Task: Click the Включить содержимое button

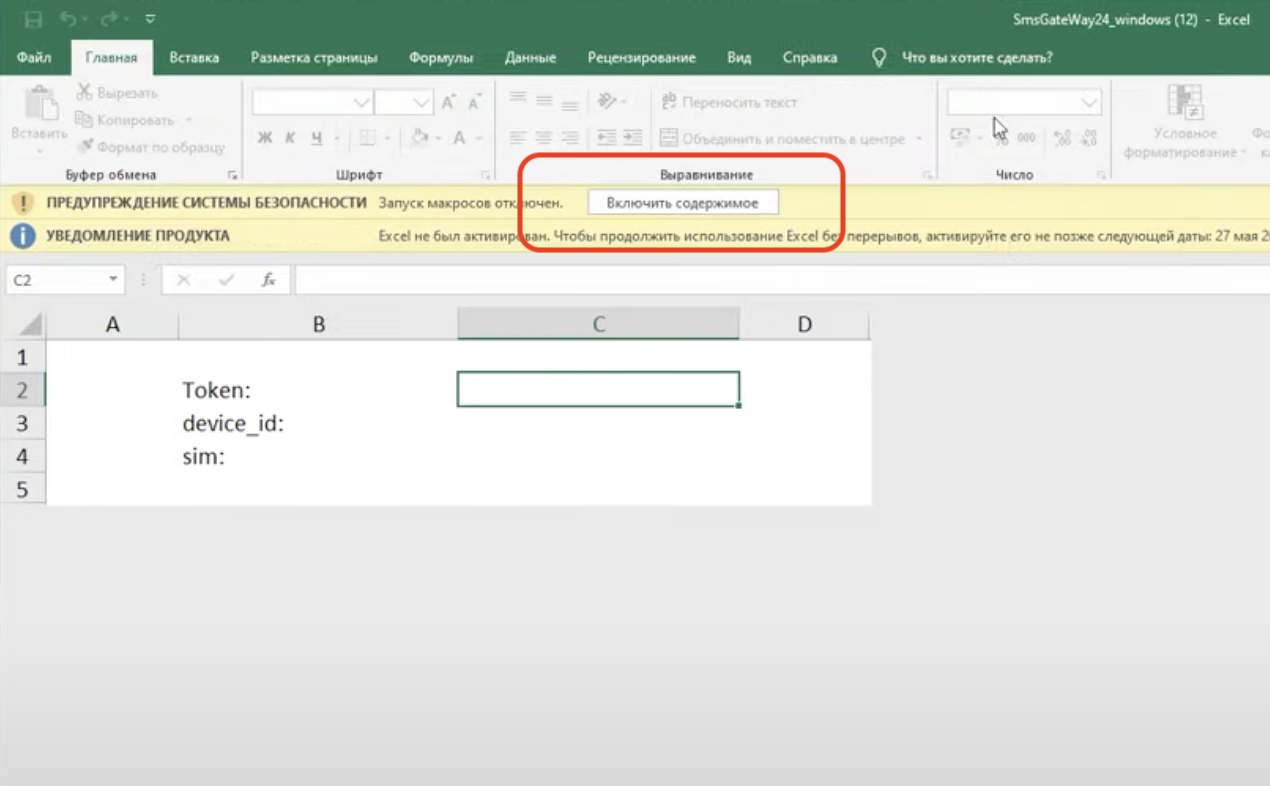Action: pos(683,203)
